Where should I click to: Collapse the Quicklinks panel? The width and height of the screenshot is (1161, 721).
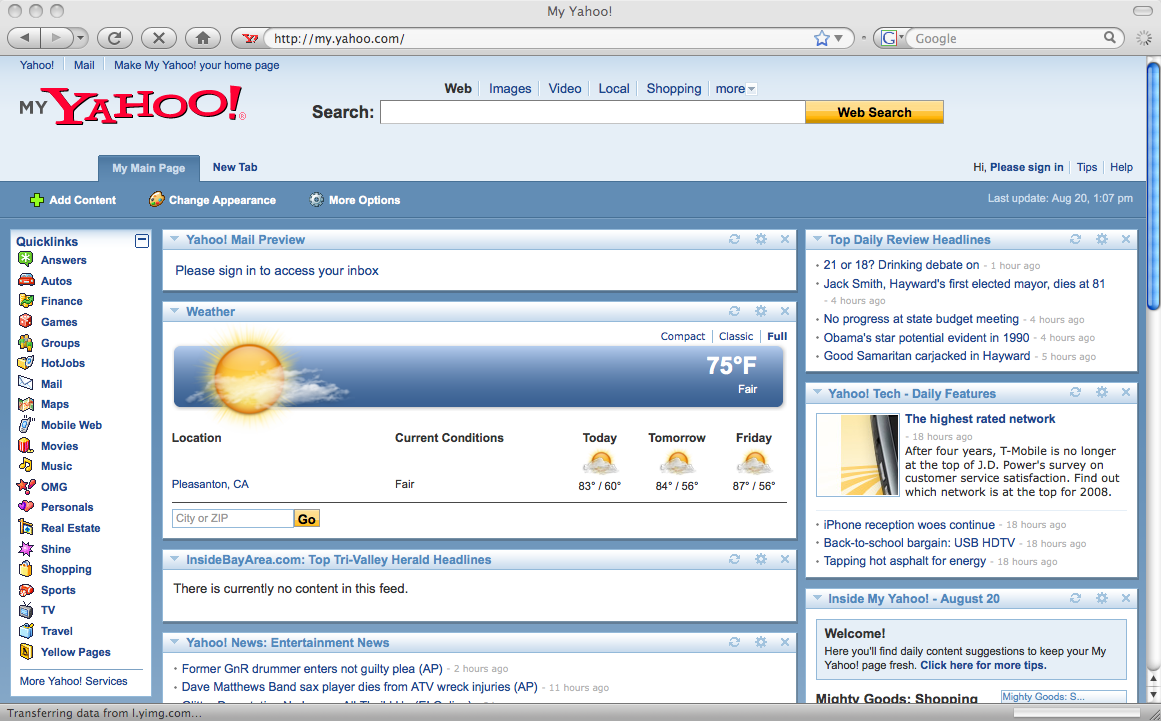(x=141, y=240)
